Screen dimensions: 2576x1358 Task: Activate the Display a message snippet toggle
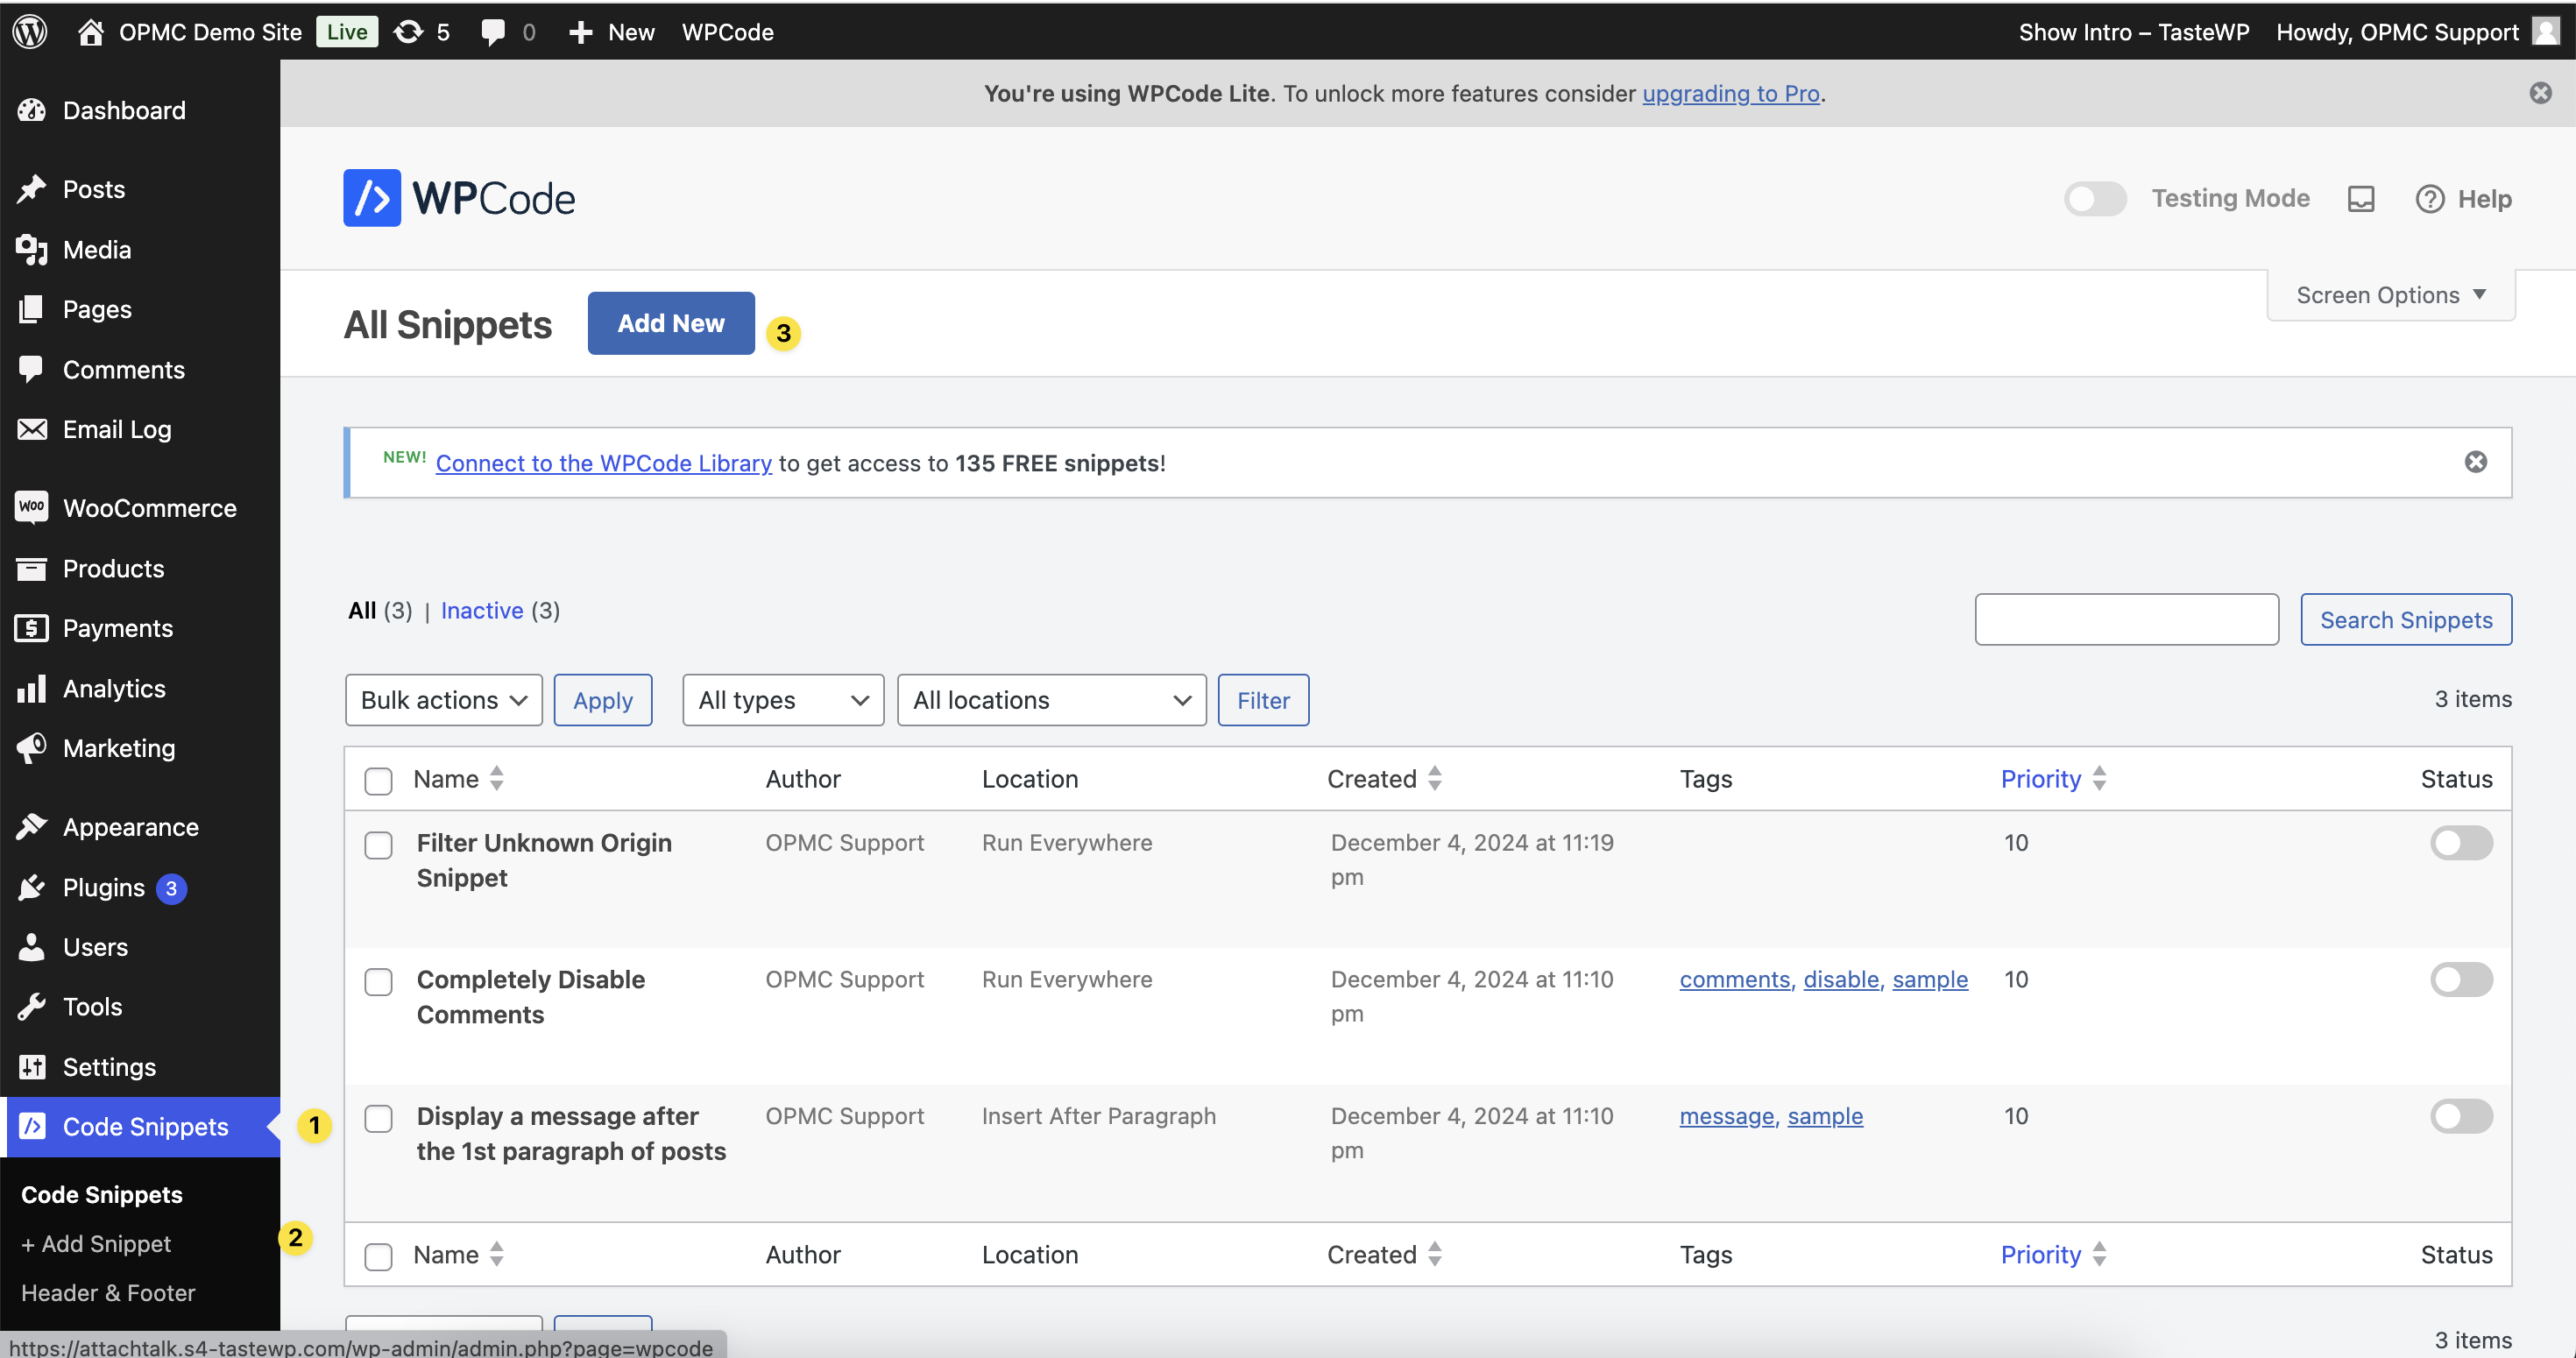[2461, 1116]
